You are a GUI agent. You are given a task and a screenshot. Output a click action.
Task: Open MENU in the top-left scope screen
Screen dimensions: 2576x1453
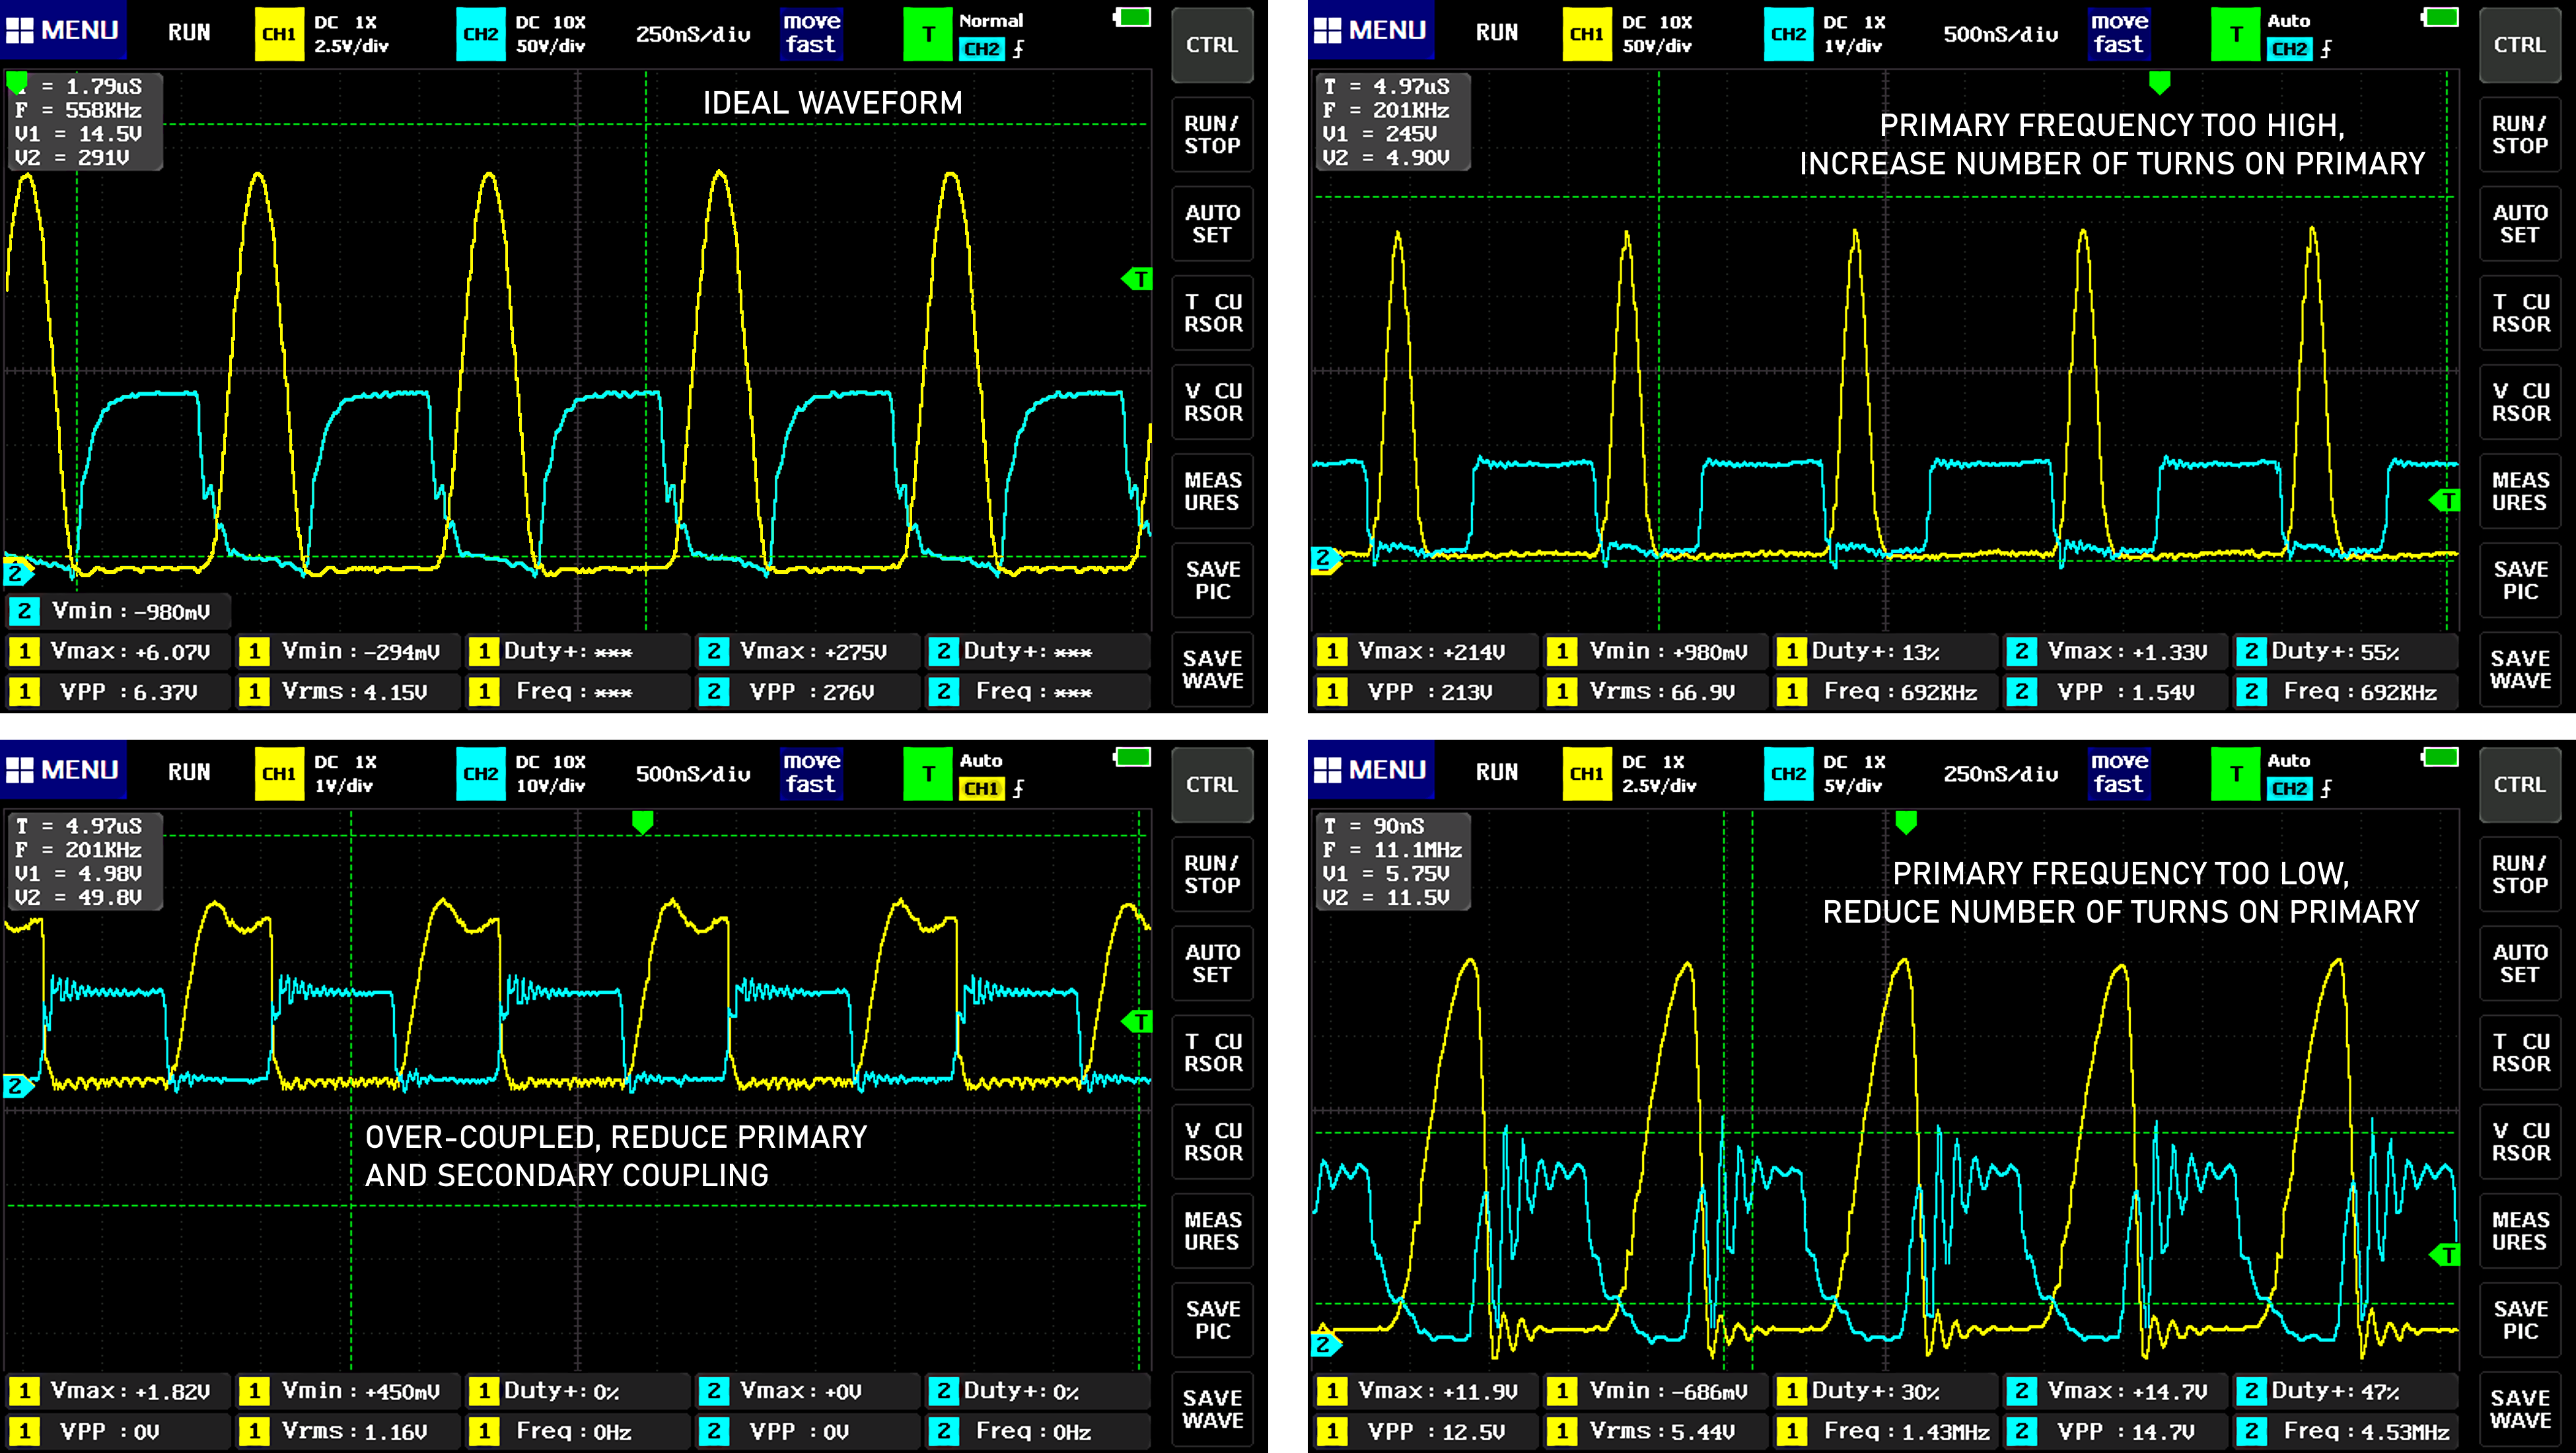[63, 31]
